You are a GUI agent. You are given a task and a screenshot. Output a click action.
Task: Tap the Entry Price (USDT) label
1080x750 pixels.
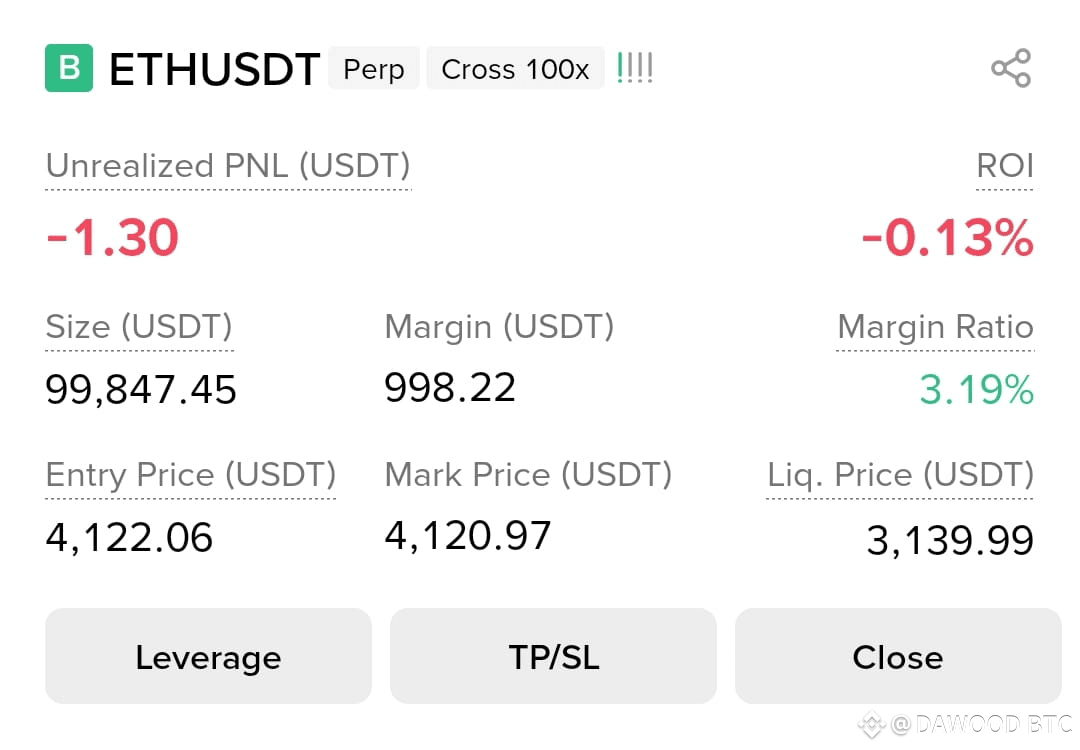191,475
